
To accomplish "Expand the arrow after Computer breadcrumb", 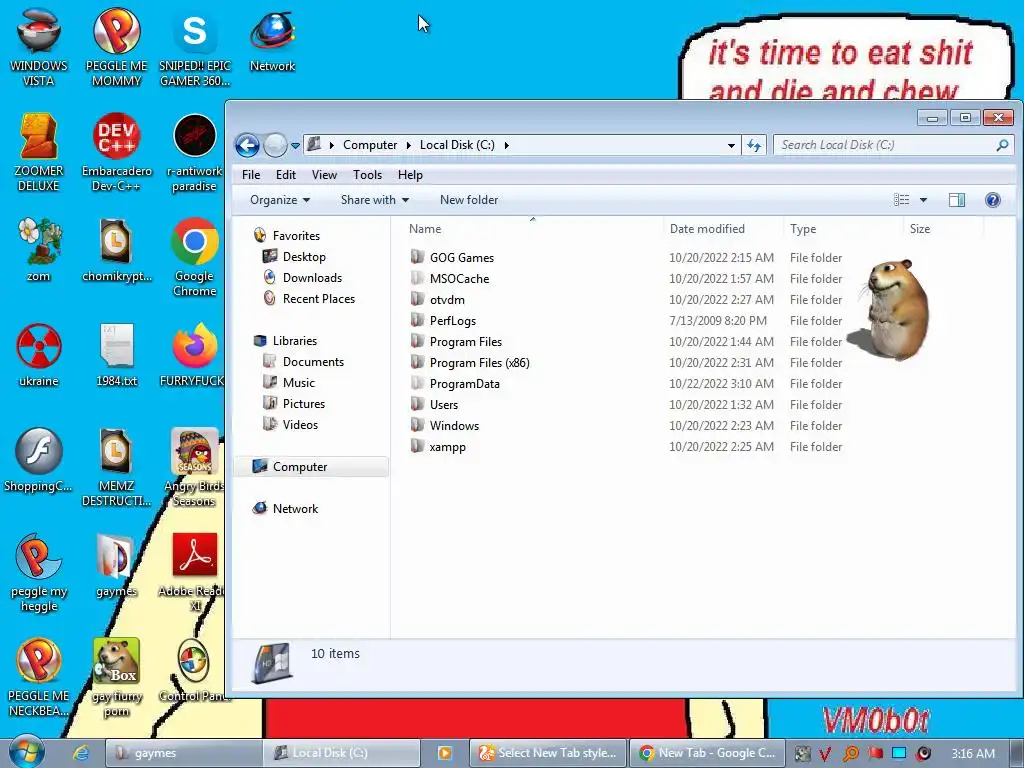I will [408, 145].
